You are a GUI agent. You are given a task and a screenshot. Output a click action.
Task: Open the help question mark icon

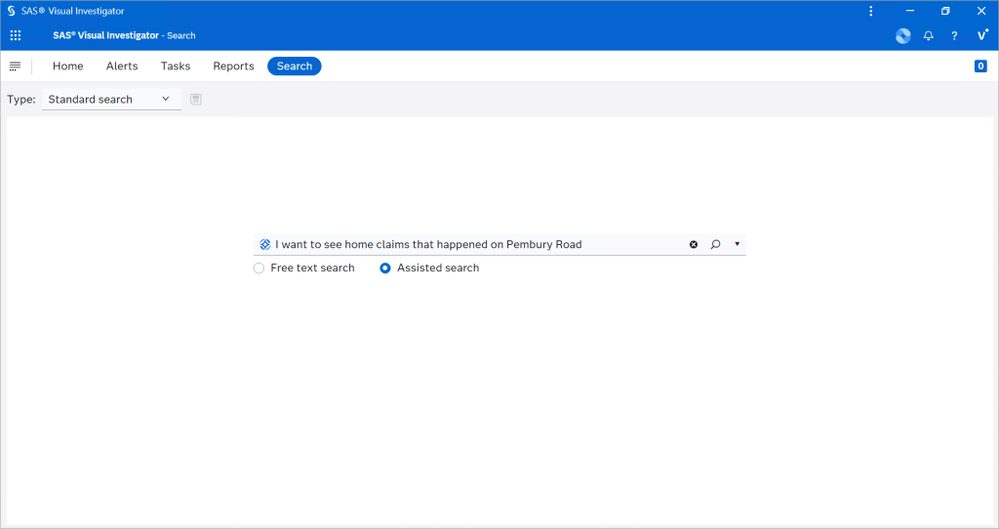pyautogui.click(x=954, y=36)
